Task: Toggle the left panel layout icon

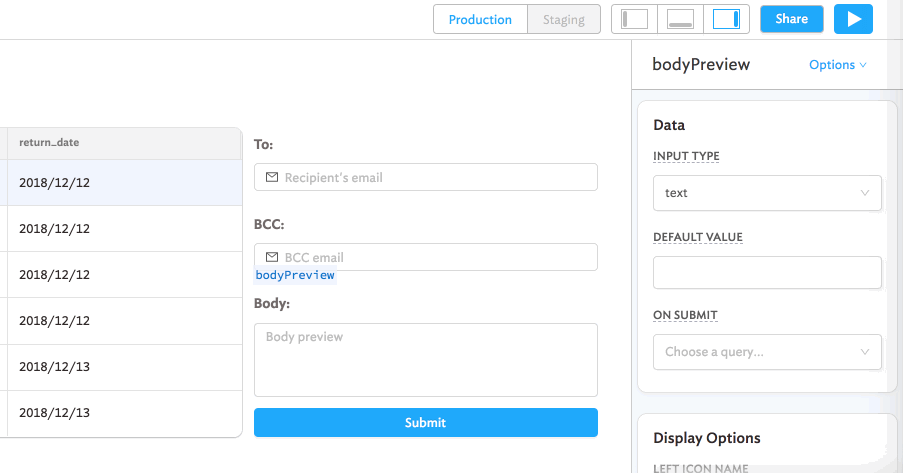Action: pyautogui.click(x=635, y=19)
